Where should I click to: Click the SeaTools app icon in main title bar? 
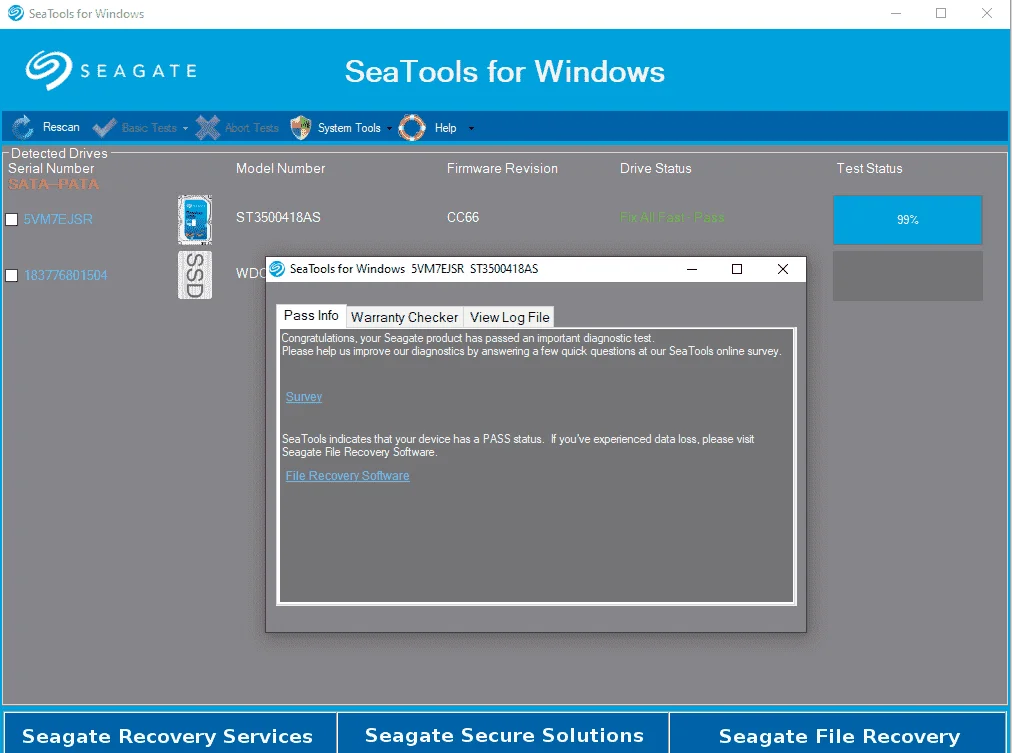(15, 13)
